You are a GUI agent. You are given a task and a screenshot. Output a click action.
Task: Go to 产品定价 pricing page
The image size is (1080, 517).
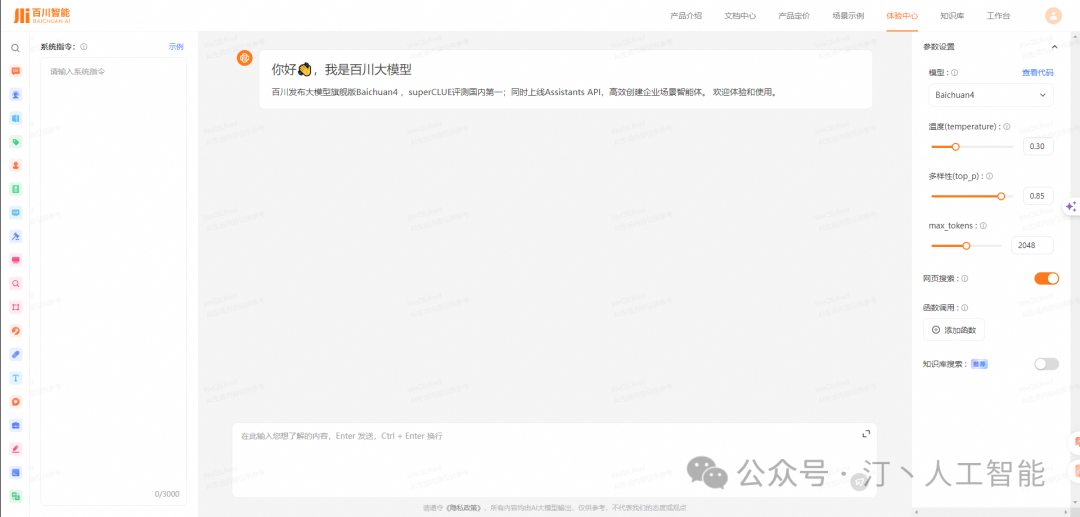click(x=794, y=16)
